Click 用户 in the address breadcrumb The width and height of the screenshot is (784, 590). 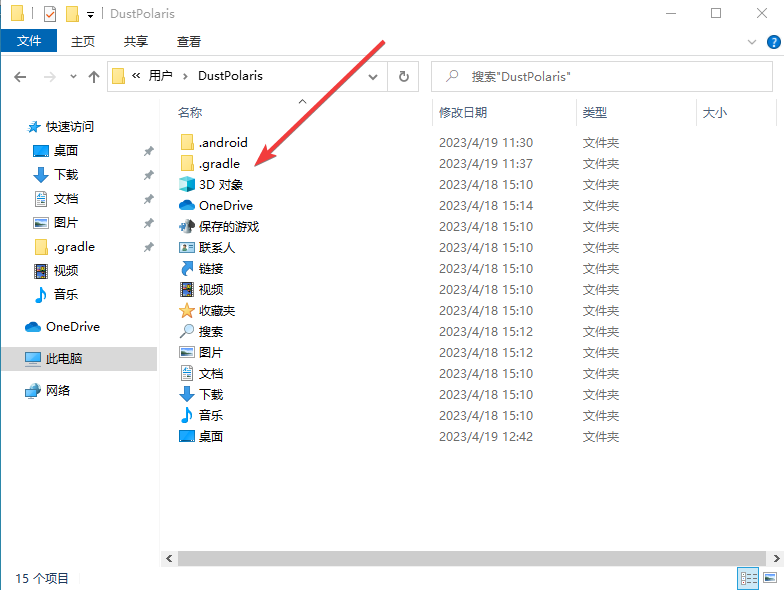coord(160,76)
